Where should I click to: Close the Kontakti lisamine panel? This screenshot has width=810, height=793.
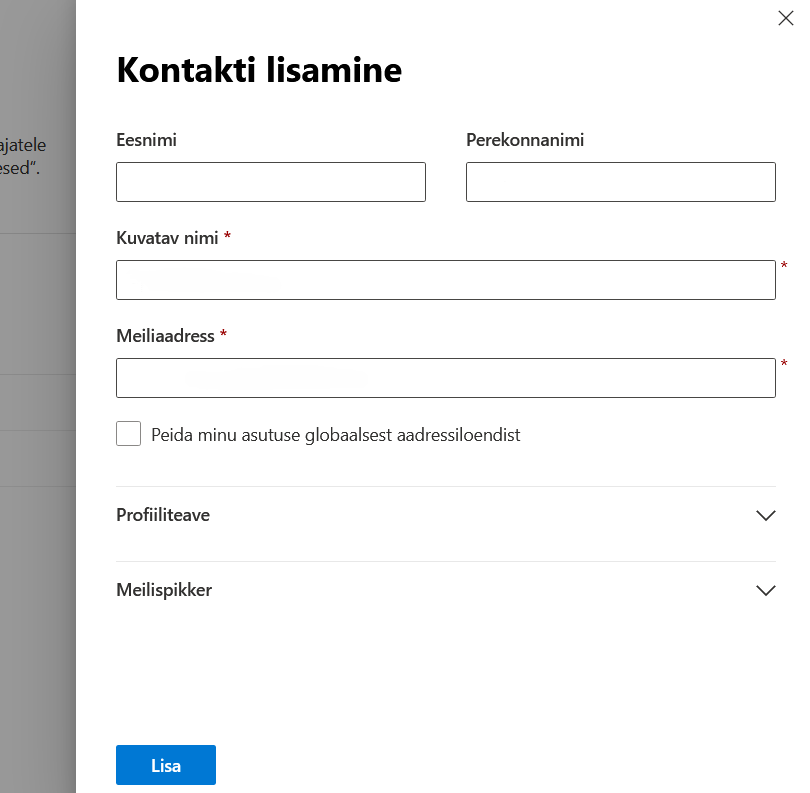click(785, 17)
